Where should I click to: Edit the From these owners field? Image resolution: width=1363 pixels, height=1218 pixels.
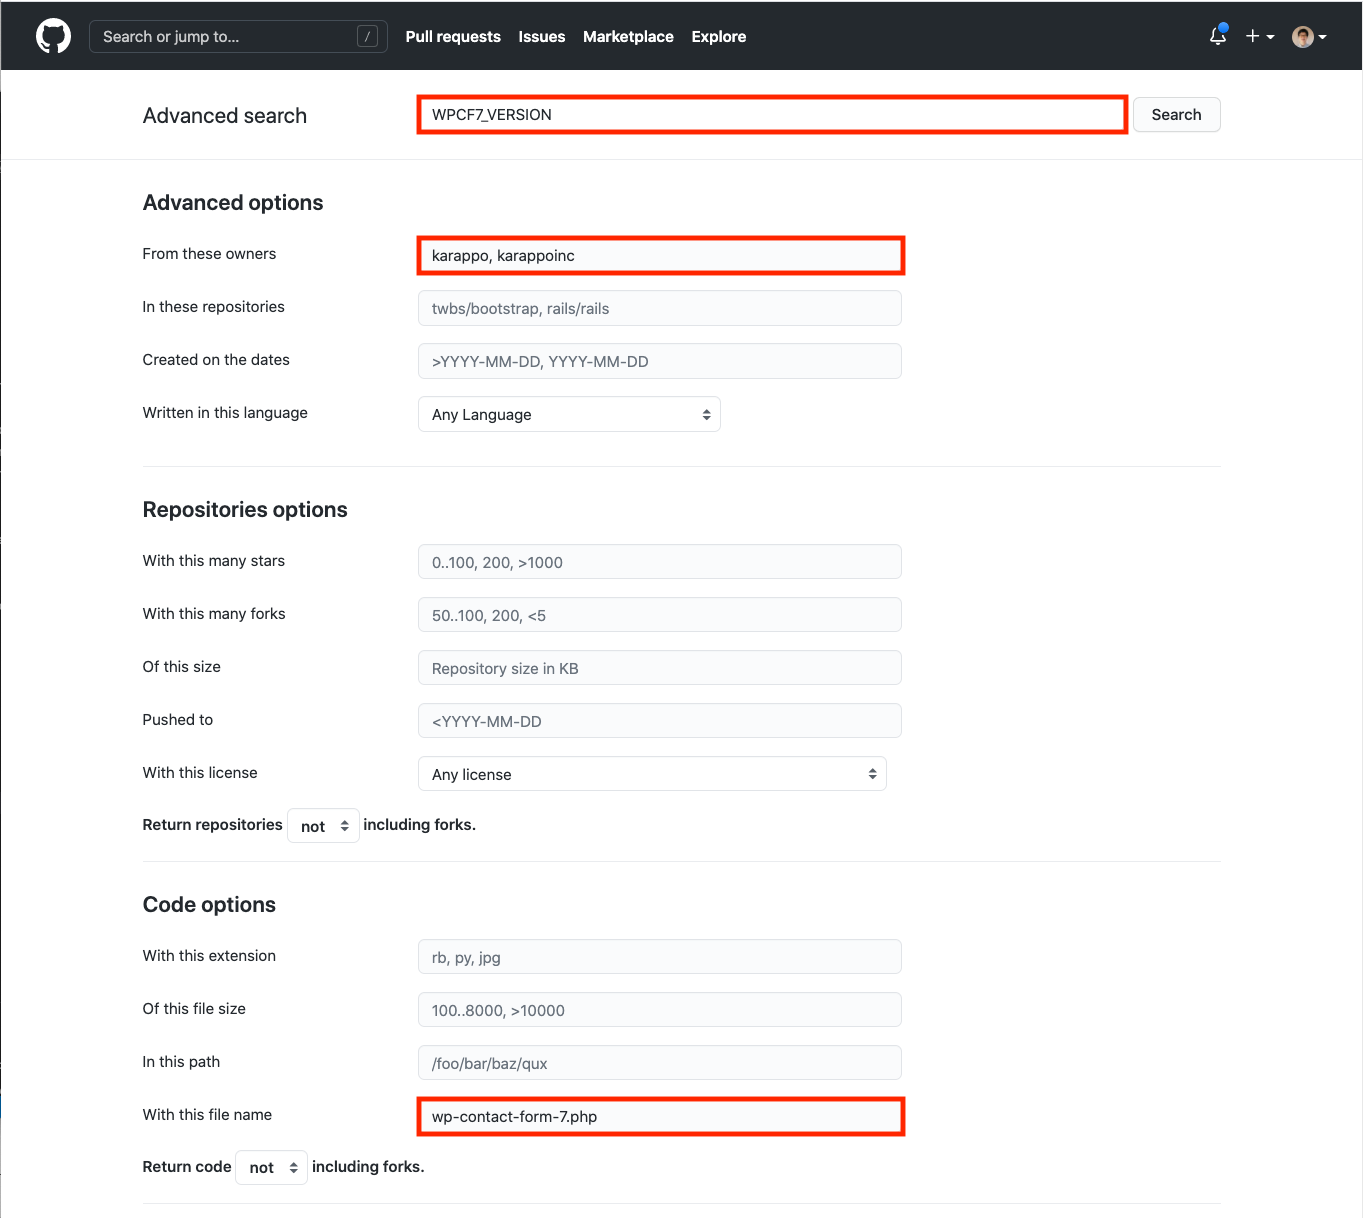tap(660, 256)
